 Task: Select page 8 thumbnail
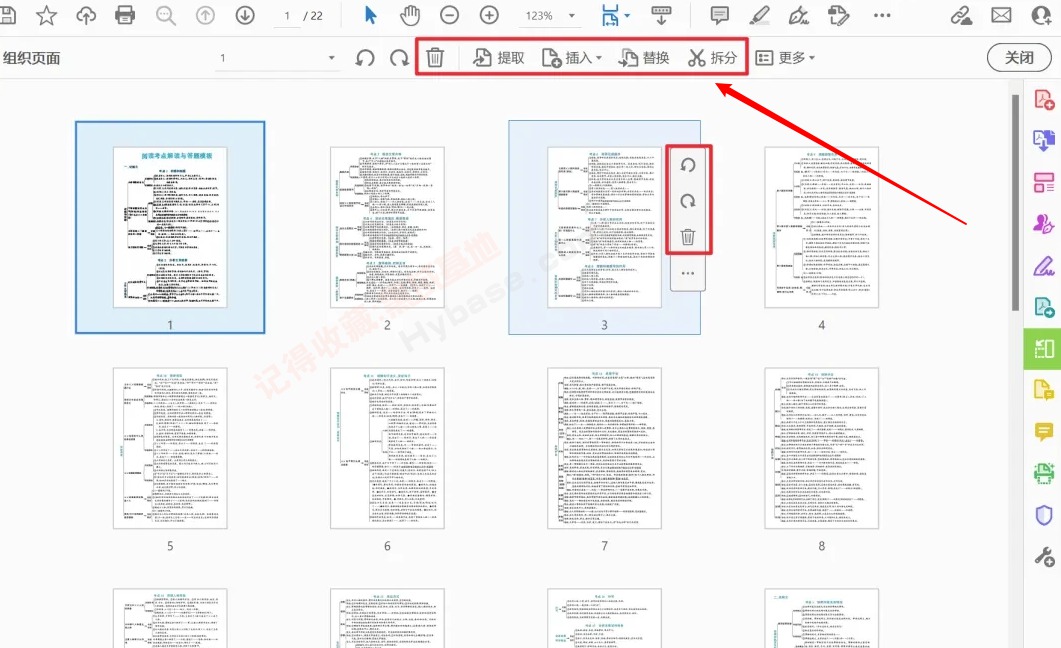pos(821,448)
